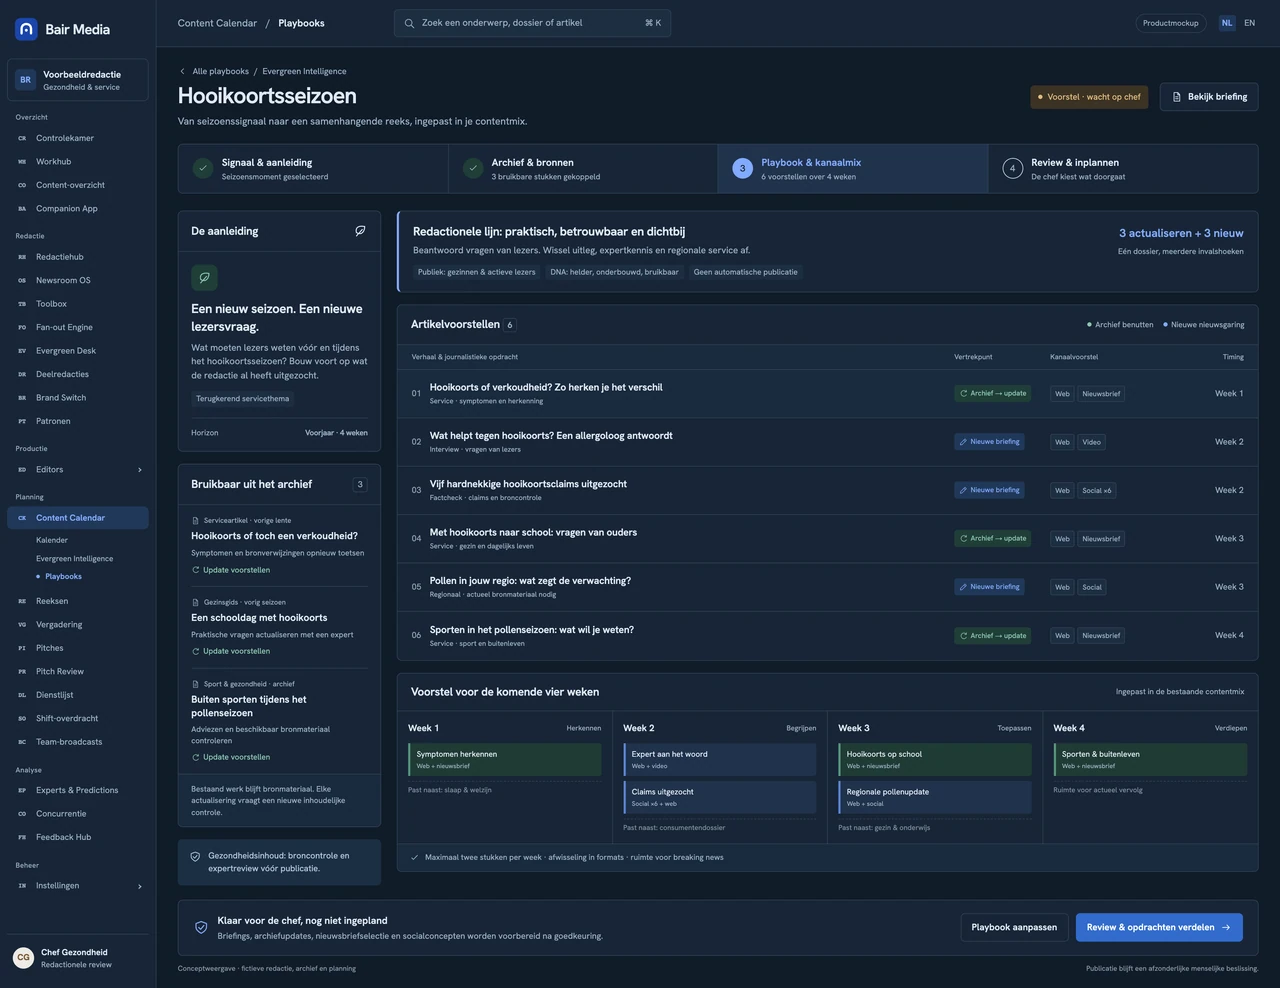Click document icon on Bekijk briefing button
The image size is (1280, 988).
(x=1177, y=97)
